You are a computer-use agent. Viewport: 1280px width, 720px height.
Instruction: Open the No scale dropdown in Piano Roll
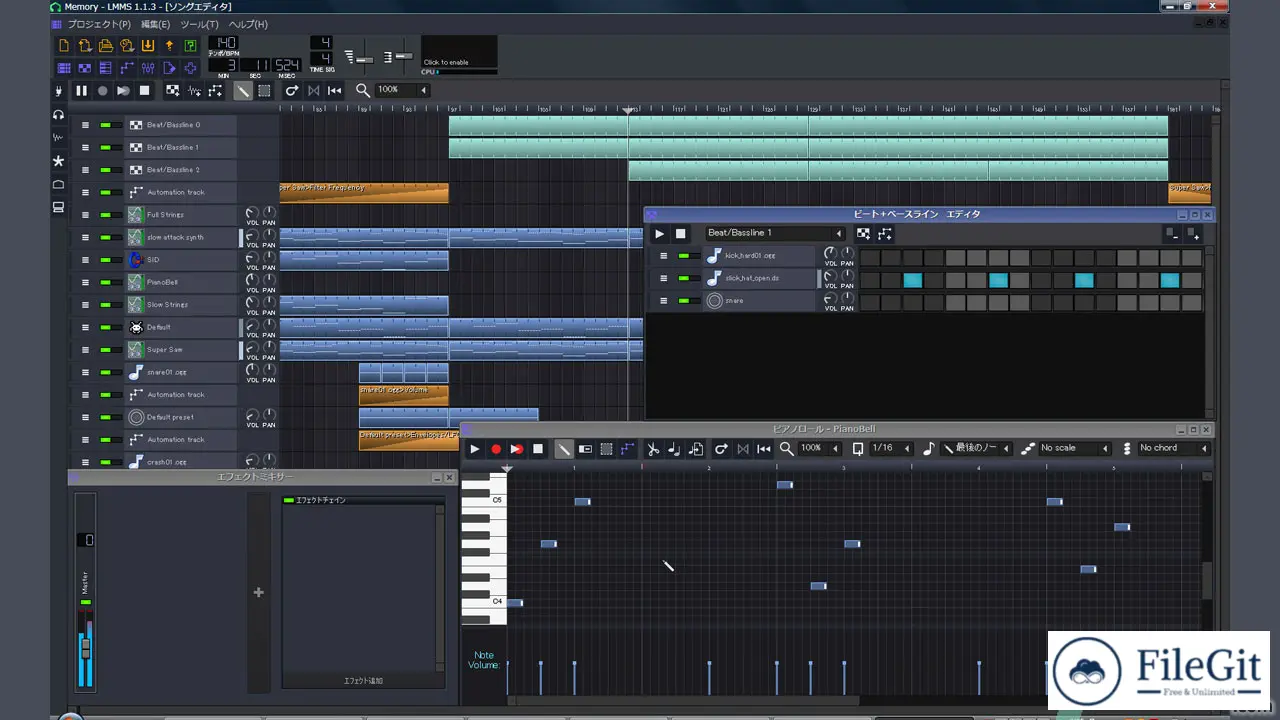(1075, 448)
